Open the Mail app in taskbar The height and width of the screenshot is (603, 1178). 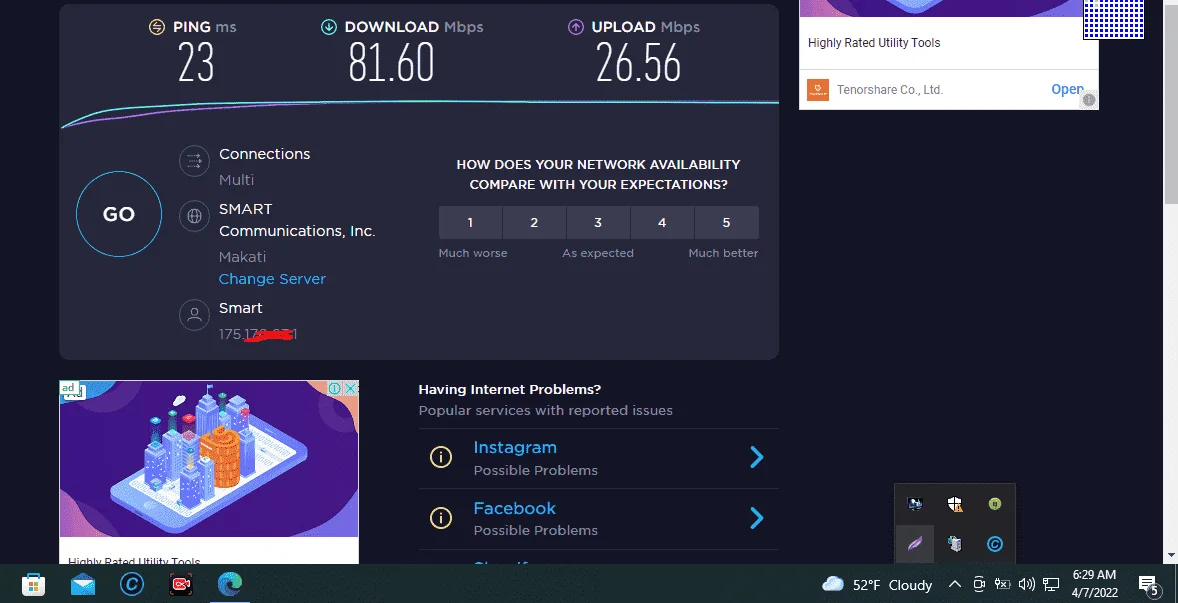83,584
